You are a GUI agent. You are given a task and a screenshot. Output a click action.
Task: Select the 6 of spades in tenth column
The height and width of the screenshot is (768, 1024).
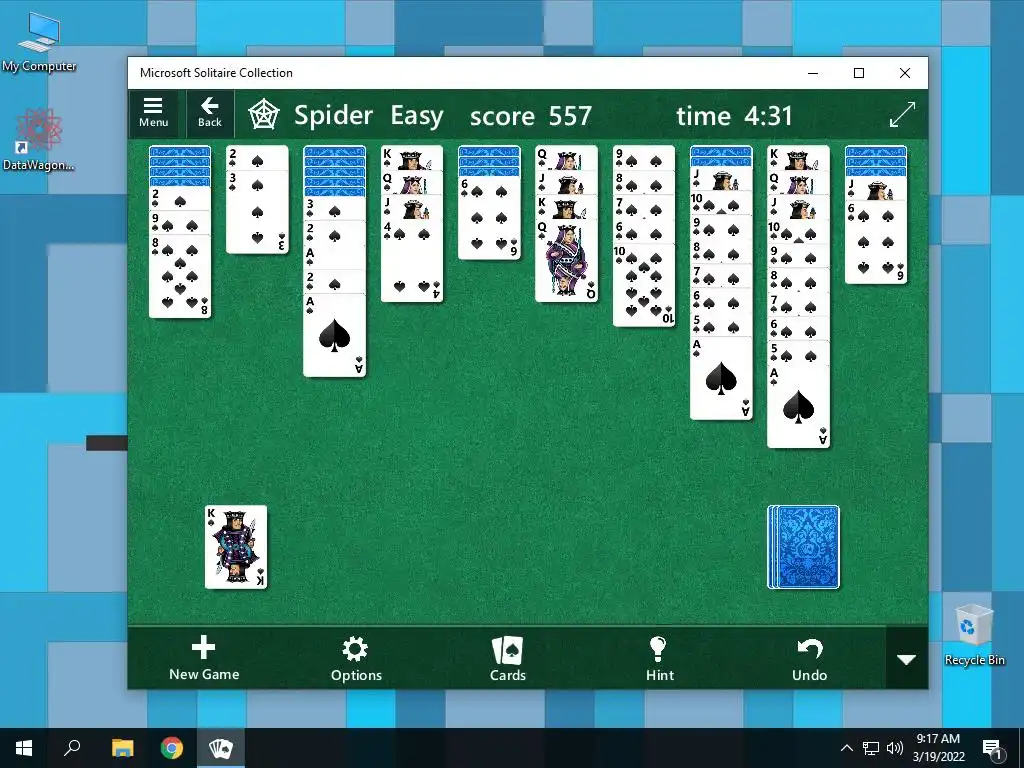click(876, 242)
